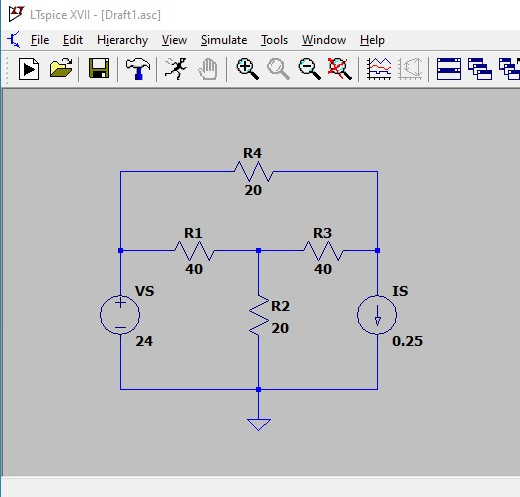Screen dimensions: 520x497
Task: Open the Control Panel hammer icon
Action: [x=138, y=69]
